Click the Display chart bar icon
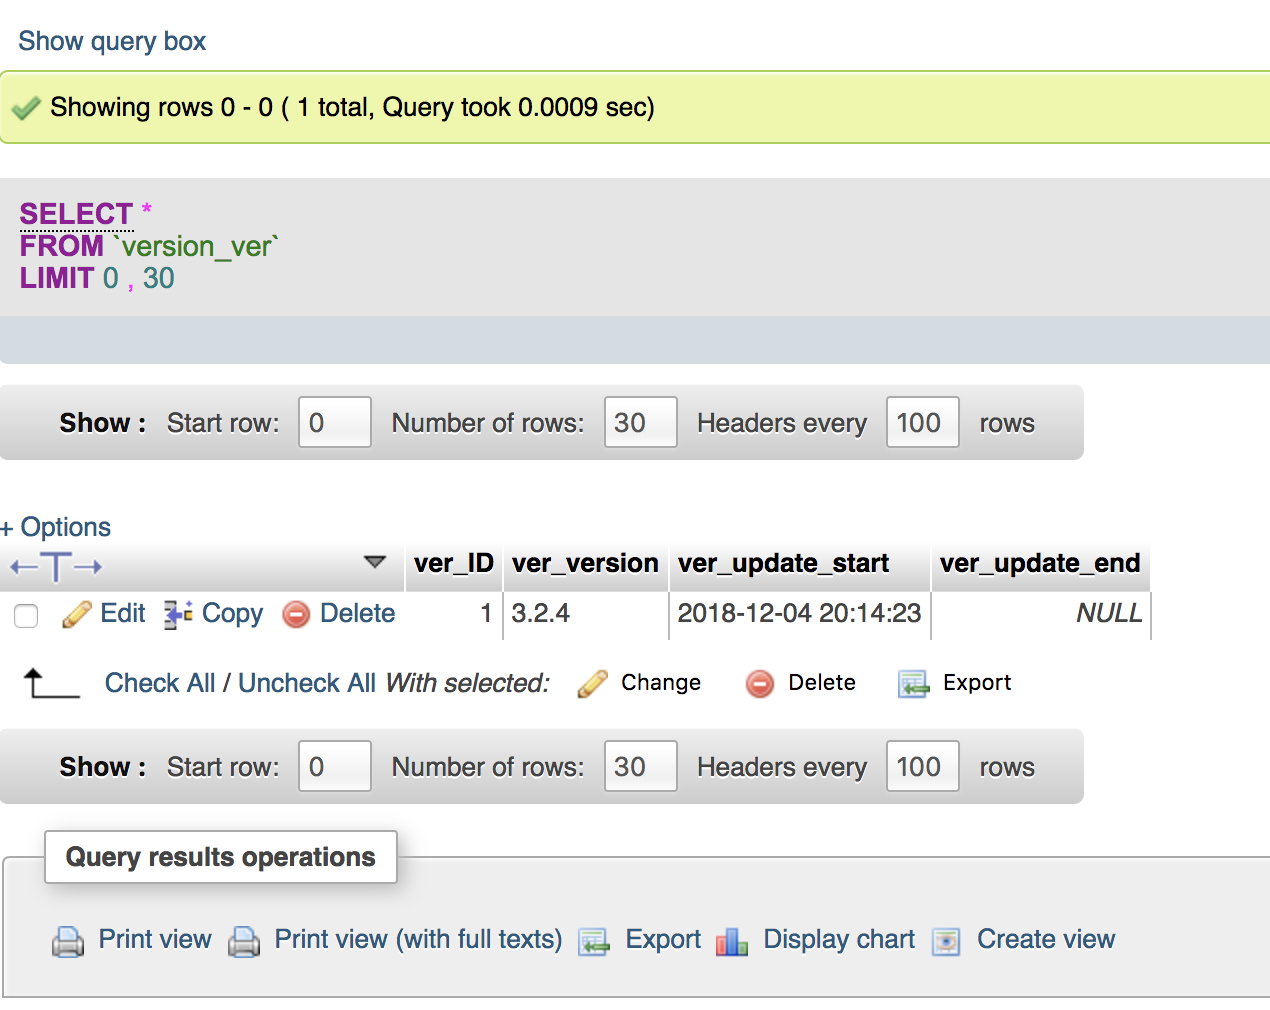1270x1010 pixels. [x=732, y=941]
